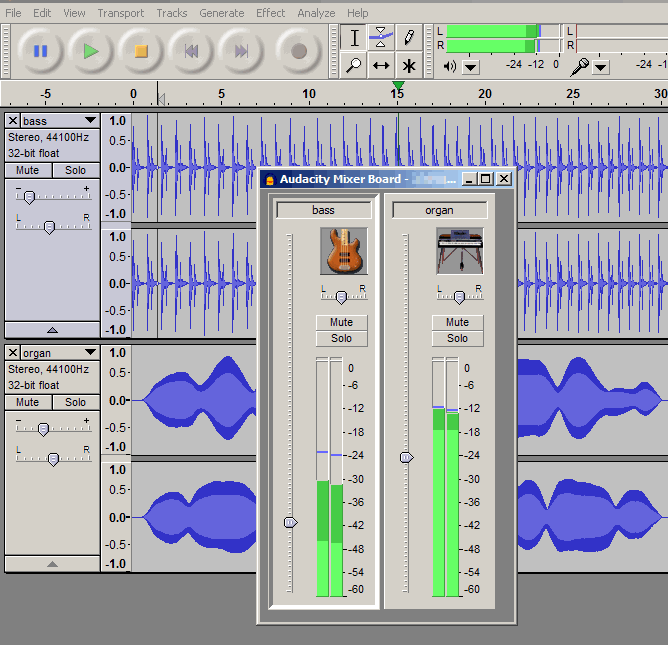
Task: Skip to end of project
Action: coord(241,52)
